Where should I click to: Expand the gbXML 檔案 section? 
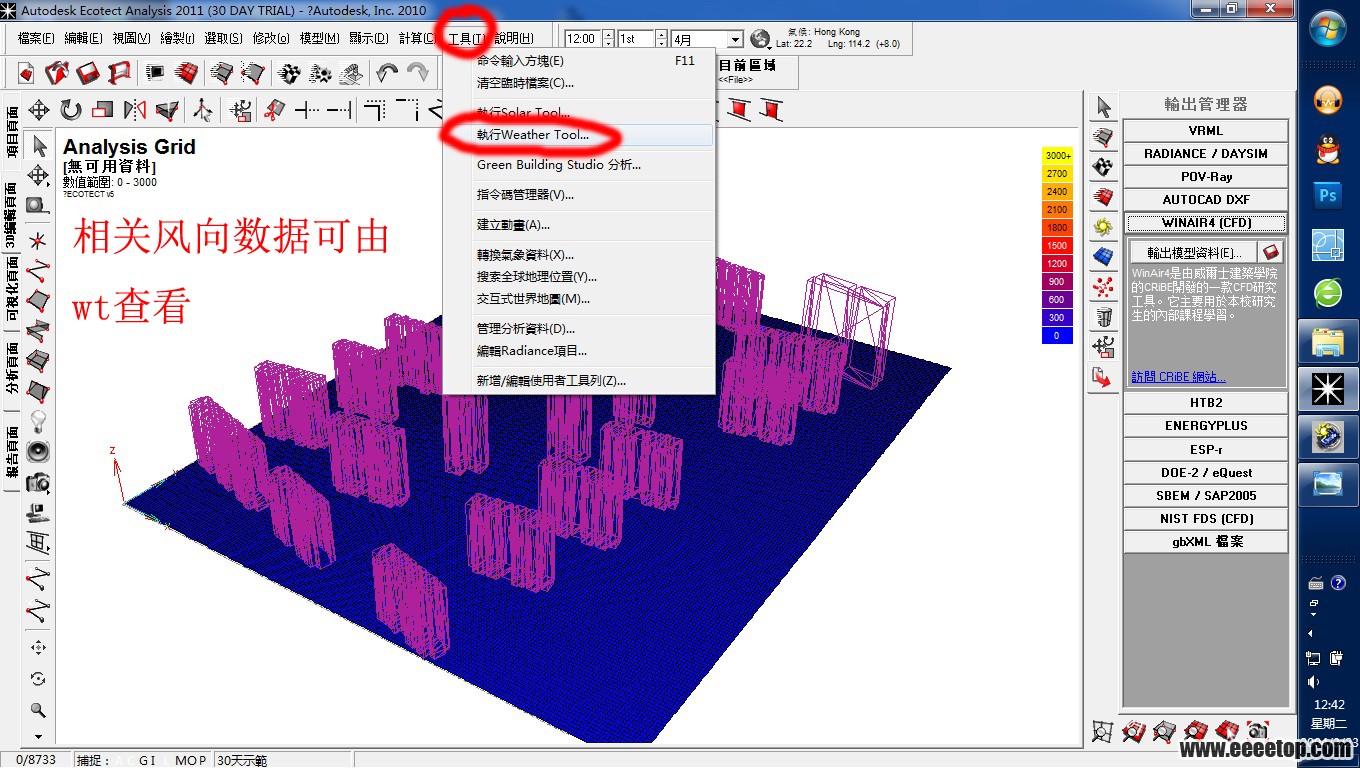[x=1205, y=542]
